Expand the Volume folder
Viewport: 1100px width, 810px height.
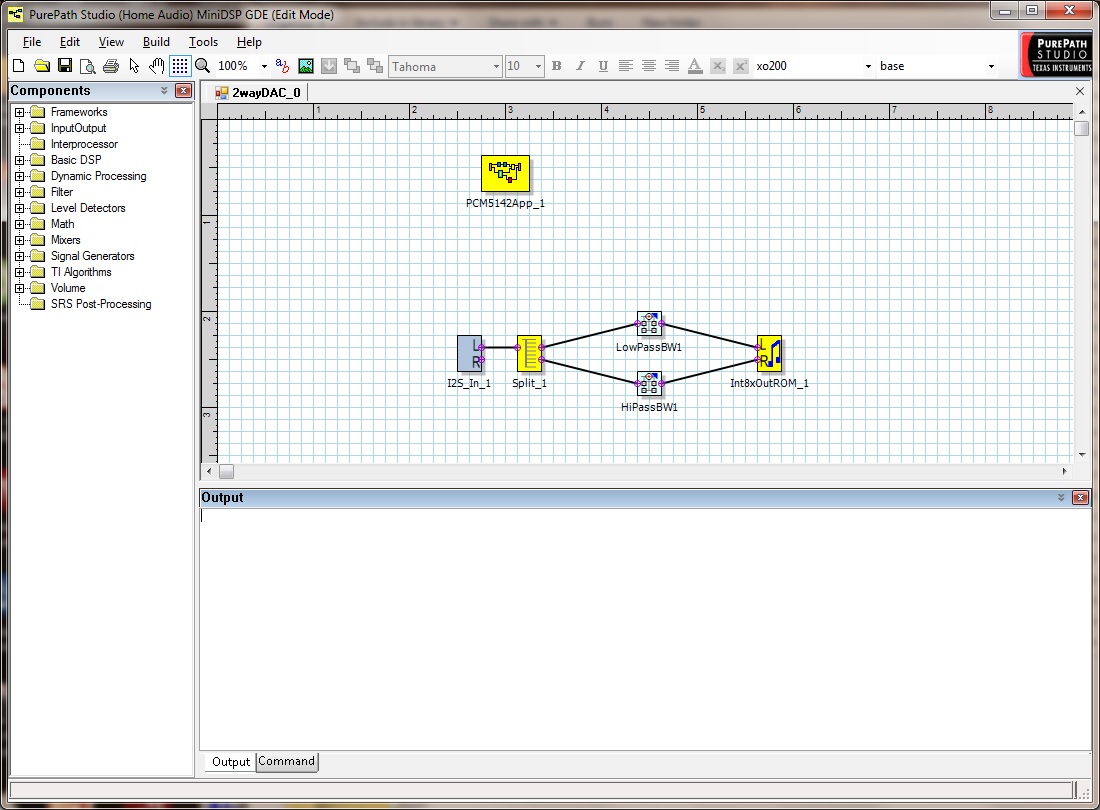point(20,288)
